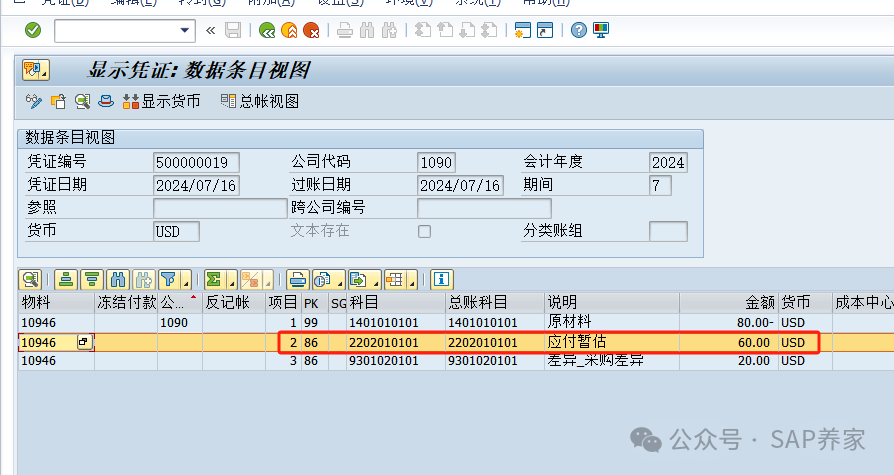Click the Display/Change glasses-pencil icon
Image resolution: width=894 pixels, height=475 pixels.
34,102
